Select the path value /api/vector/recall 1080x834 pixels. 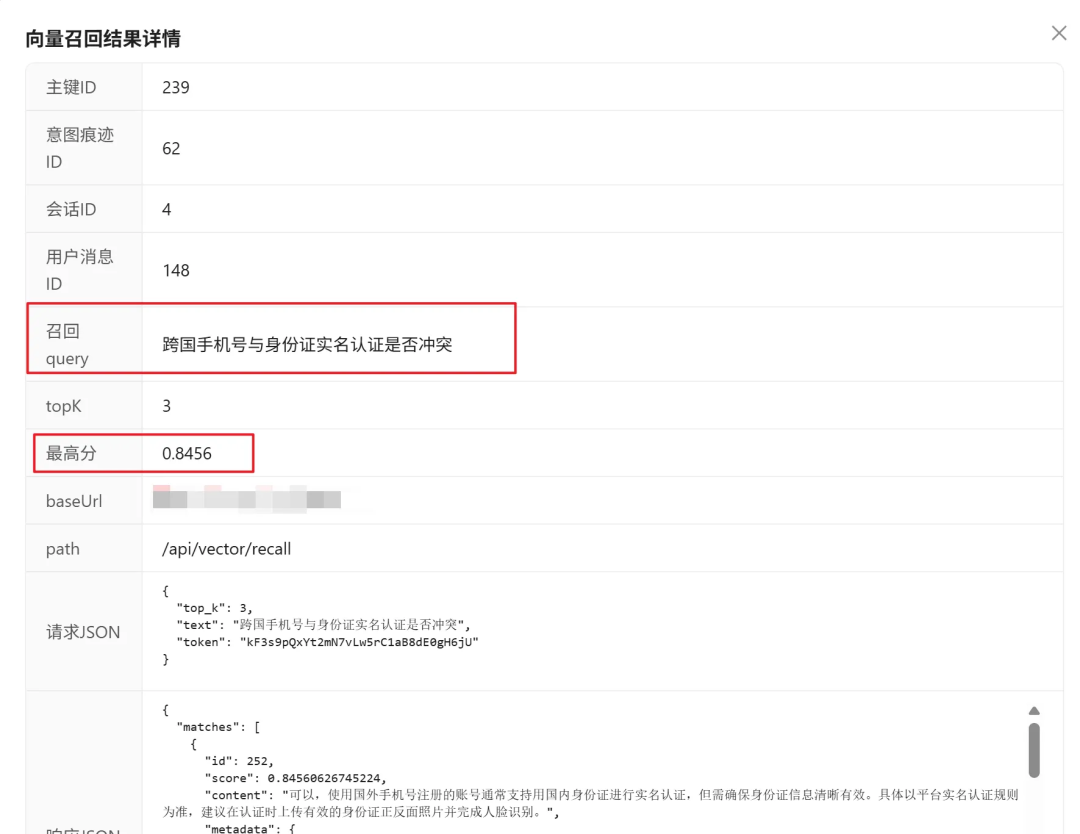[227, 549]
